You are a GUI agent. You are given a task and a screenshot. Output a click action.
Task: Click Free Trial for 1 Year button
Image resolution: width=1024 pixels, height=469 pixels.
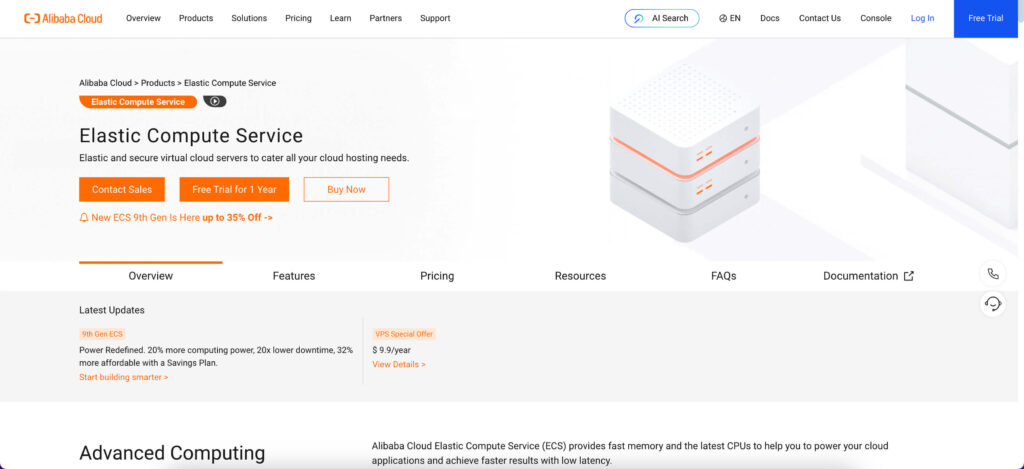pyautogui.click(x=234, y=189)
